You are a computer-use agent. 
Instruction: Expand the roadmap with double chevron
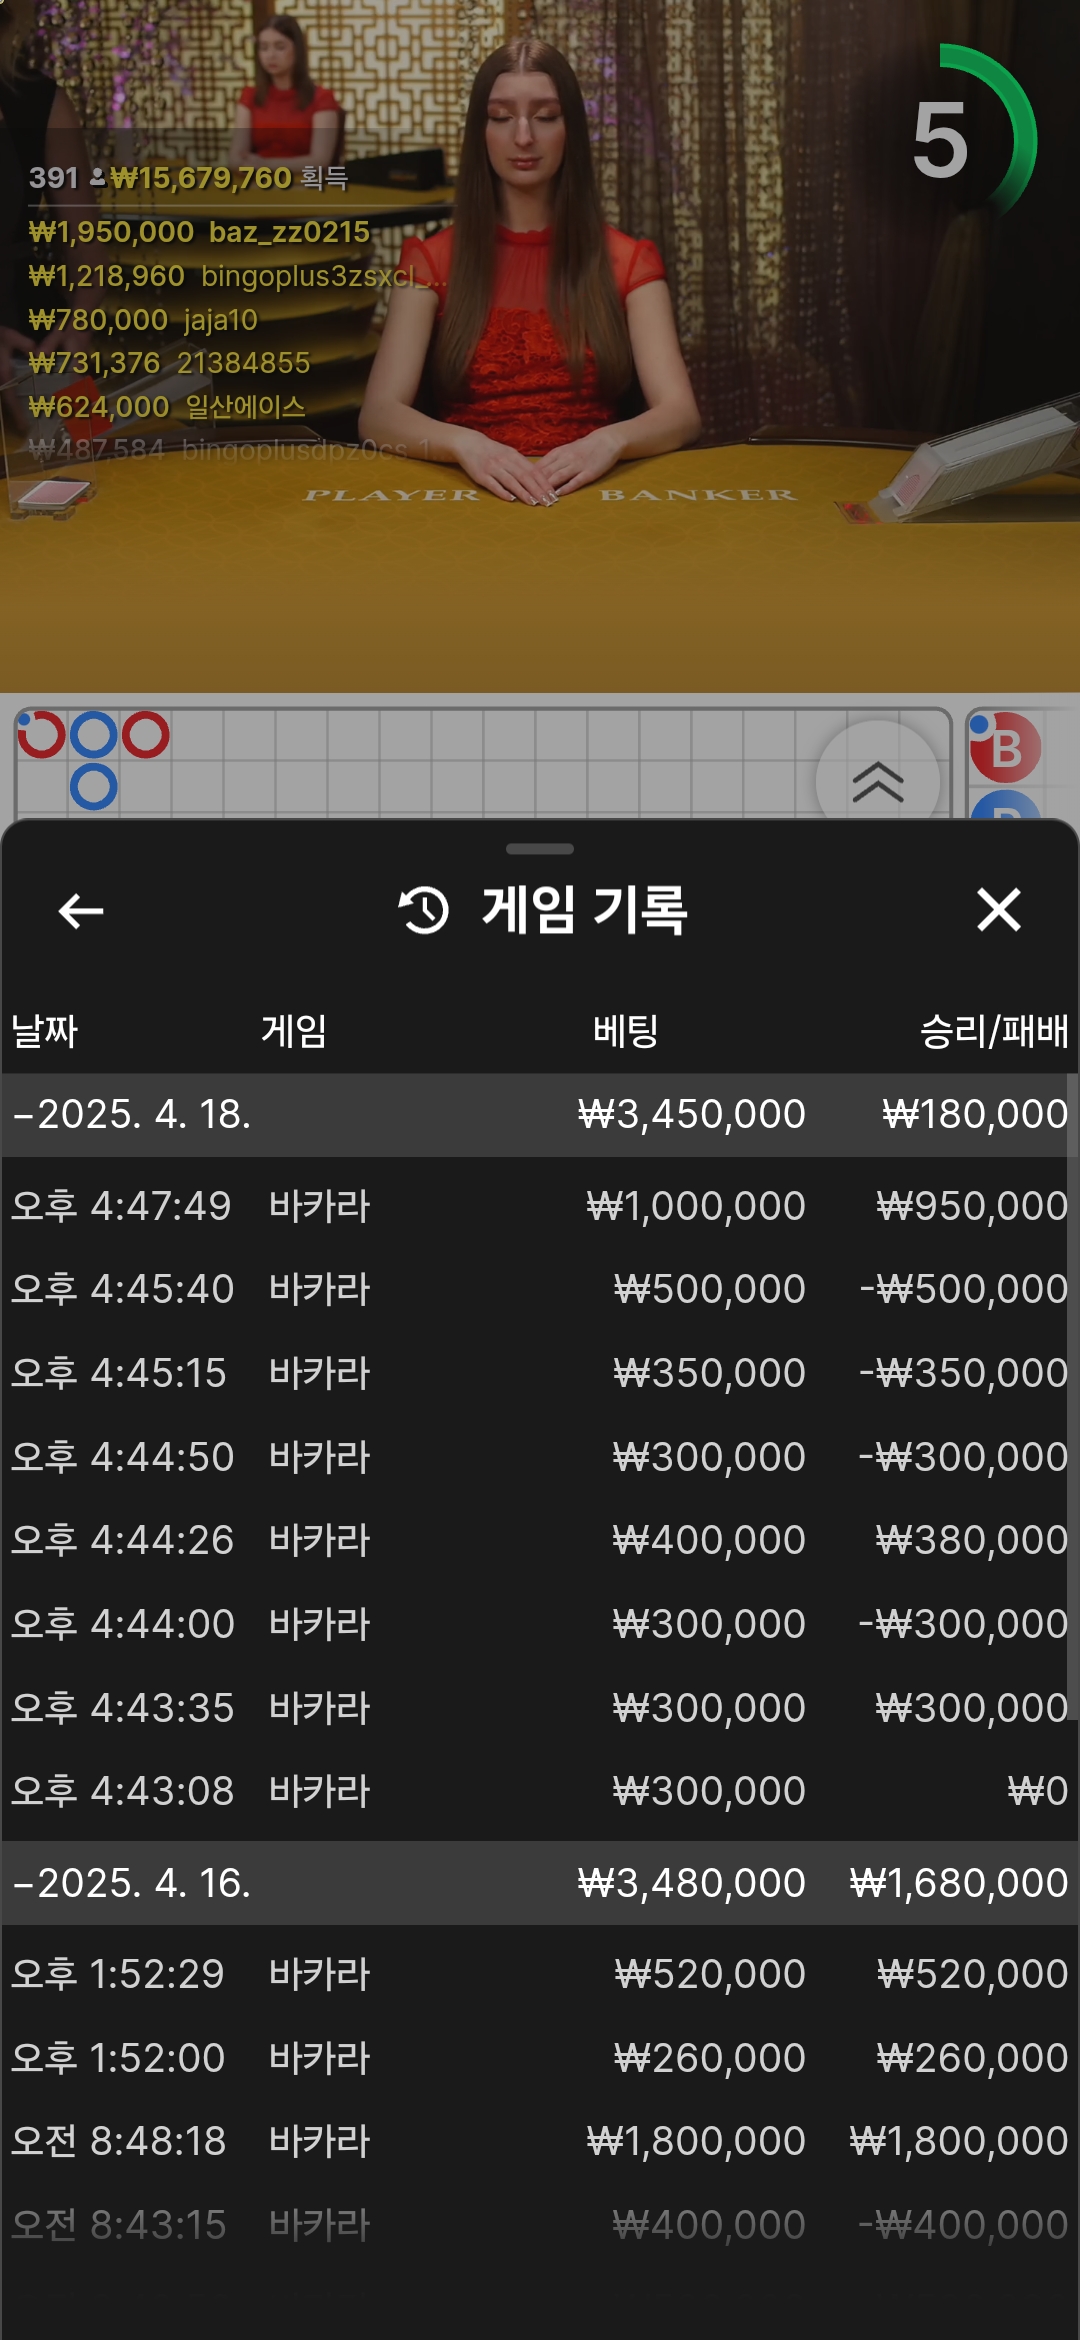[878, 781]
